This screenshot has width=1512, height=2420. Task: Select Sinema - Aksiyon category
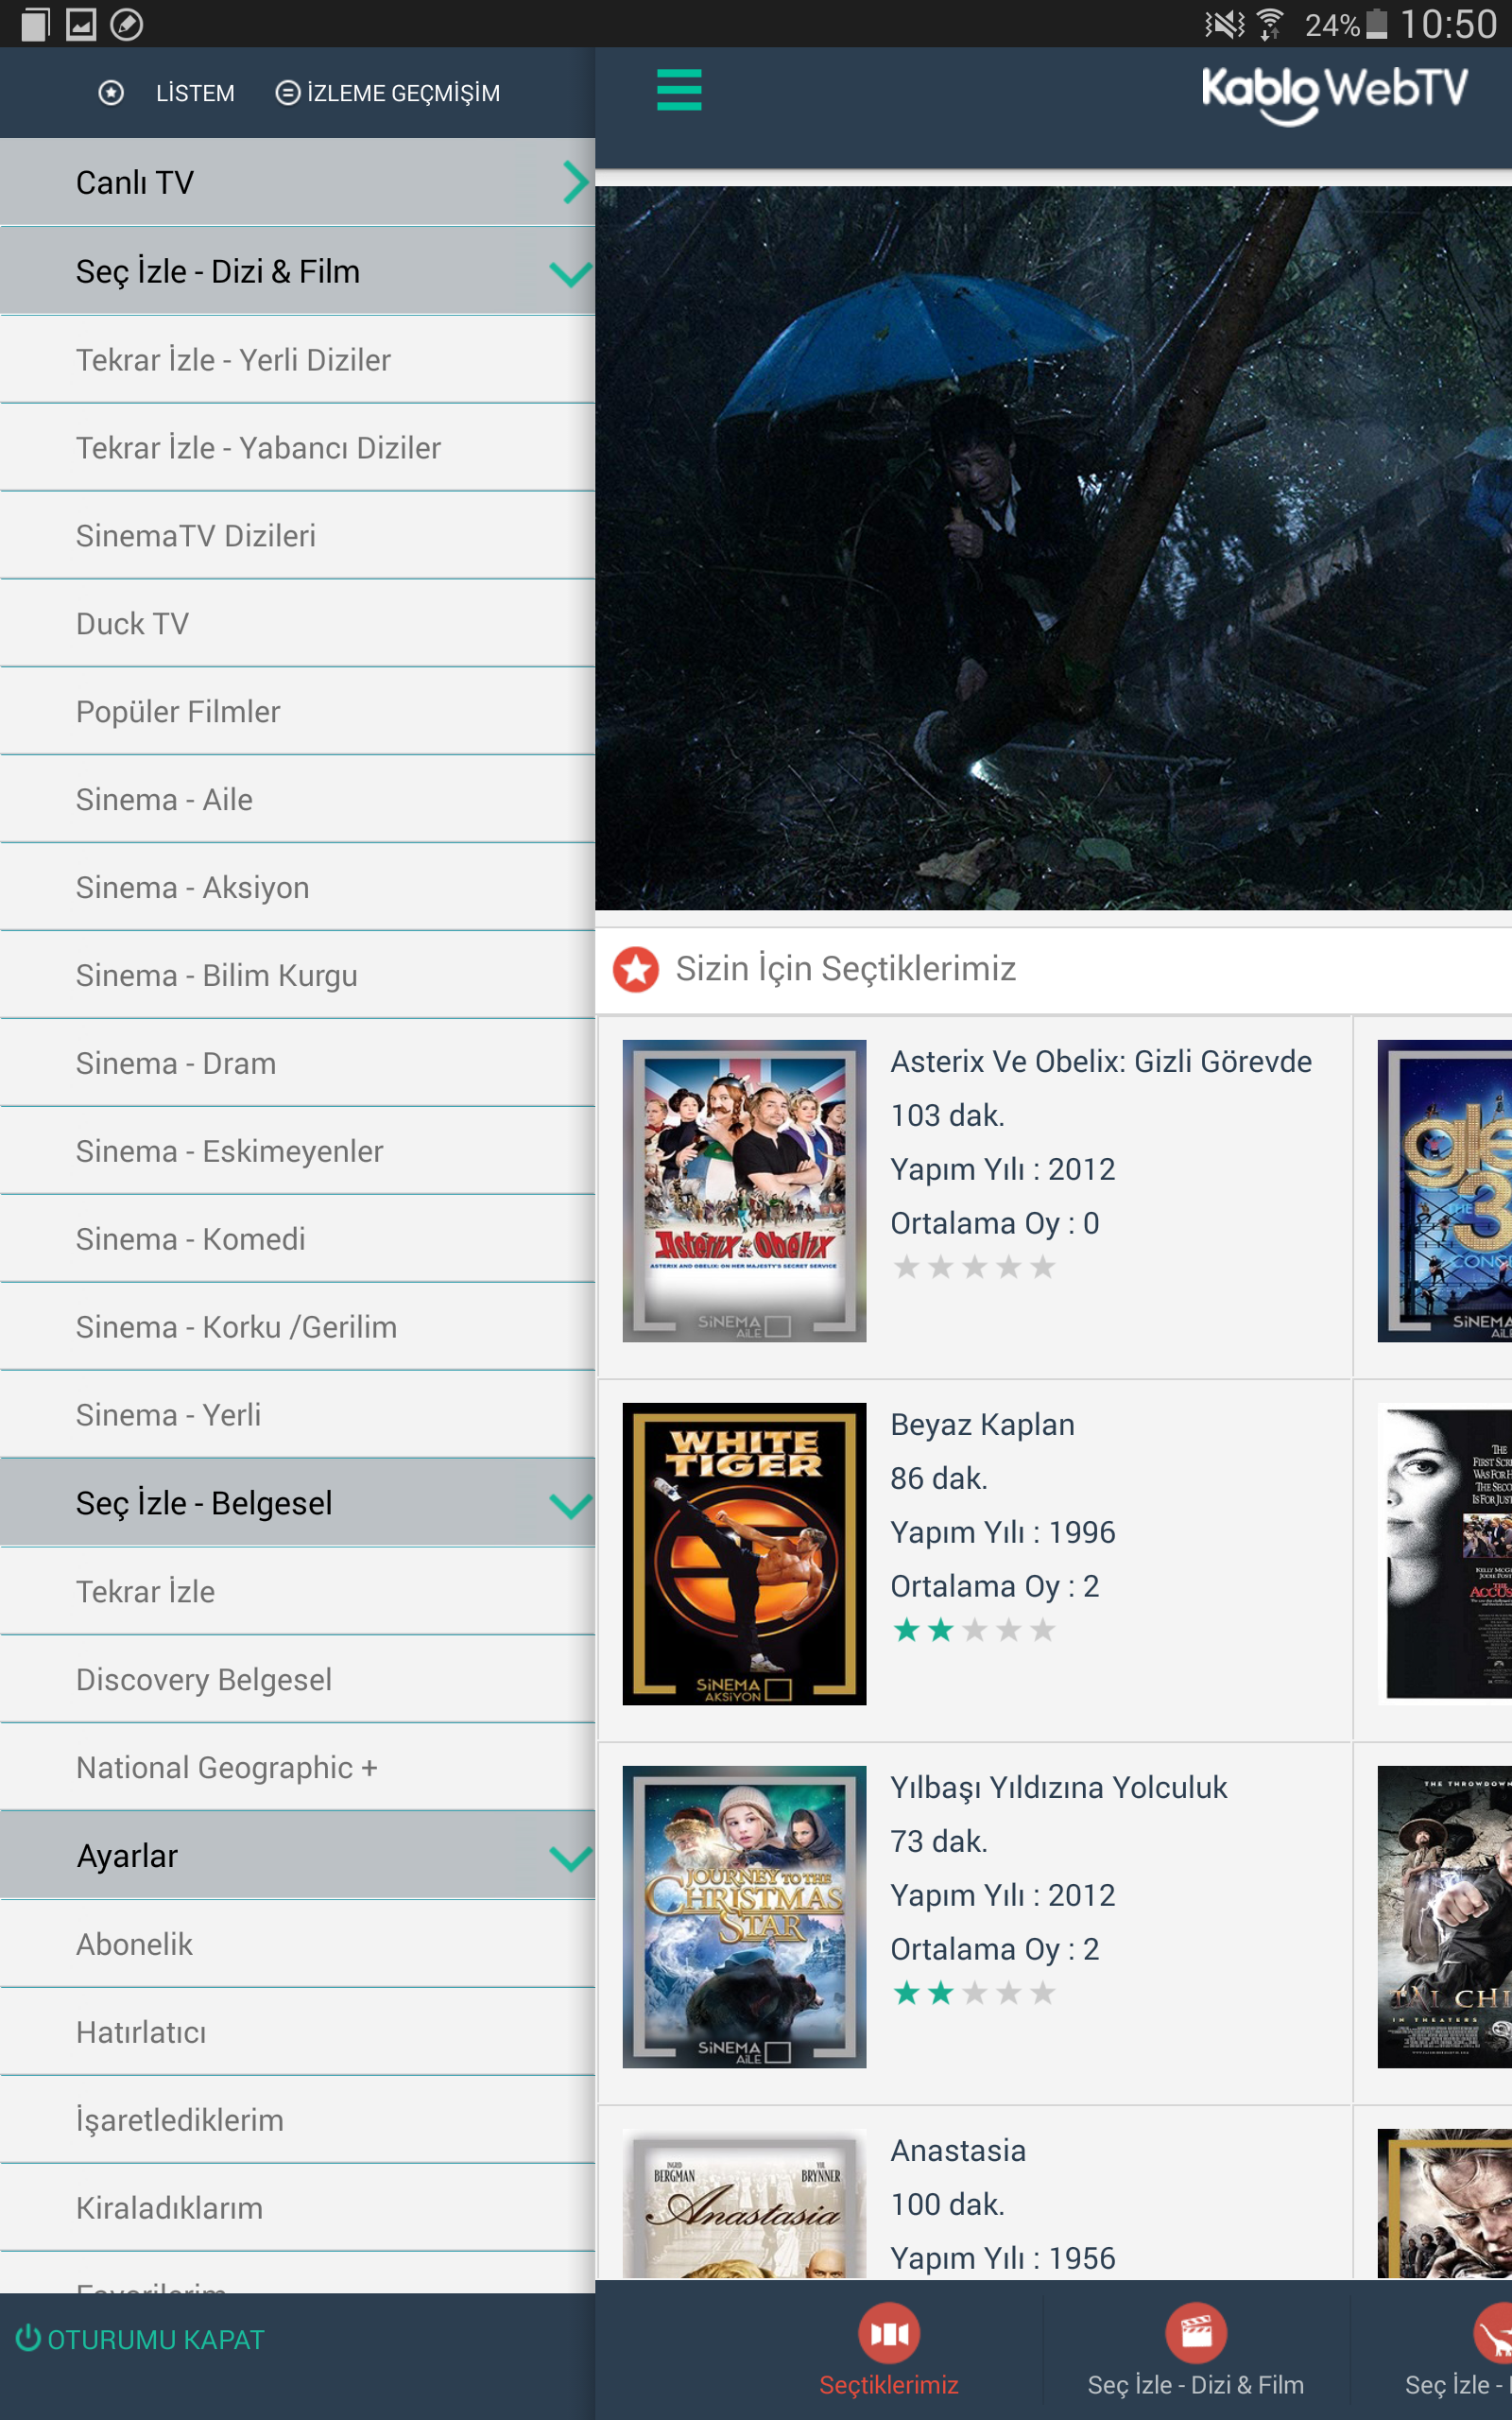tap(298, 888)
